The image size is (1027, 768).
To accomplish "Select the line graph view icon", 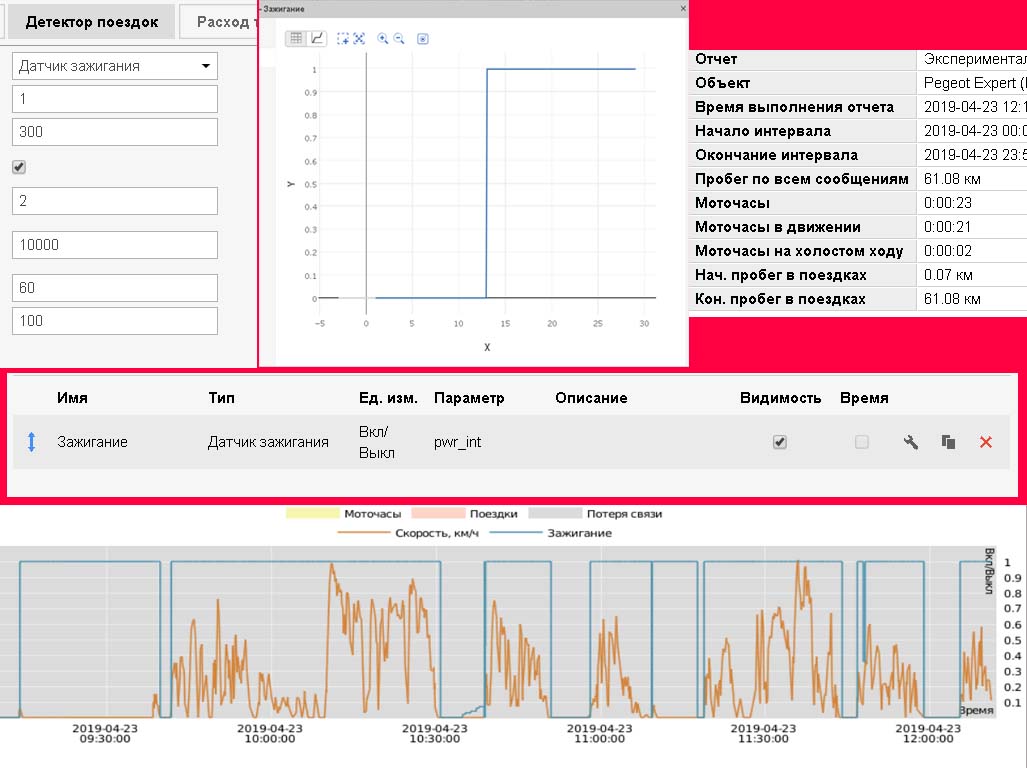I will tap(317, 38).
